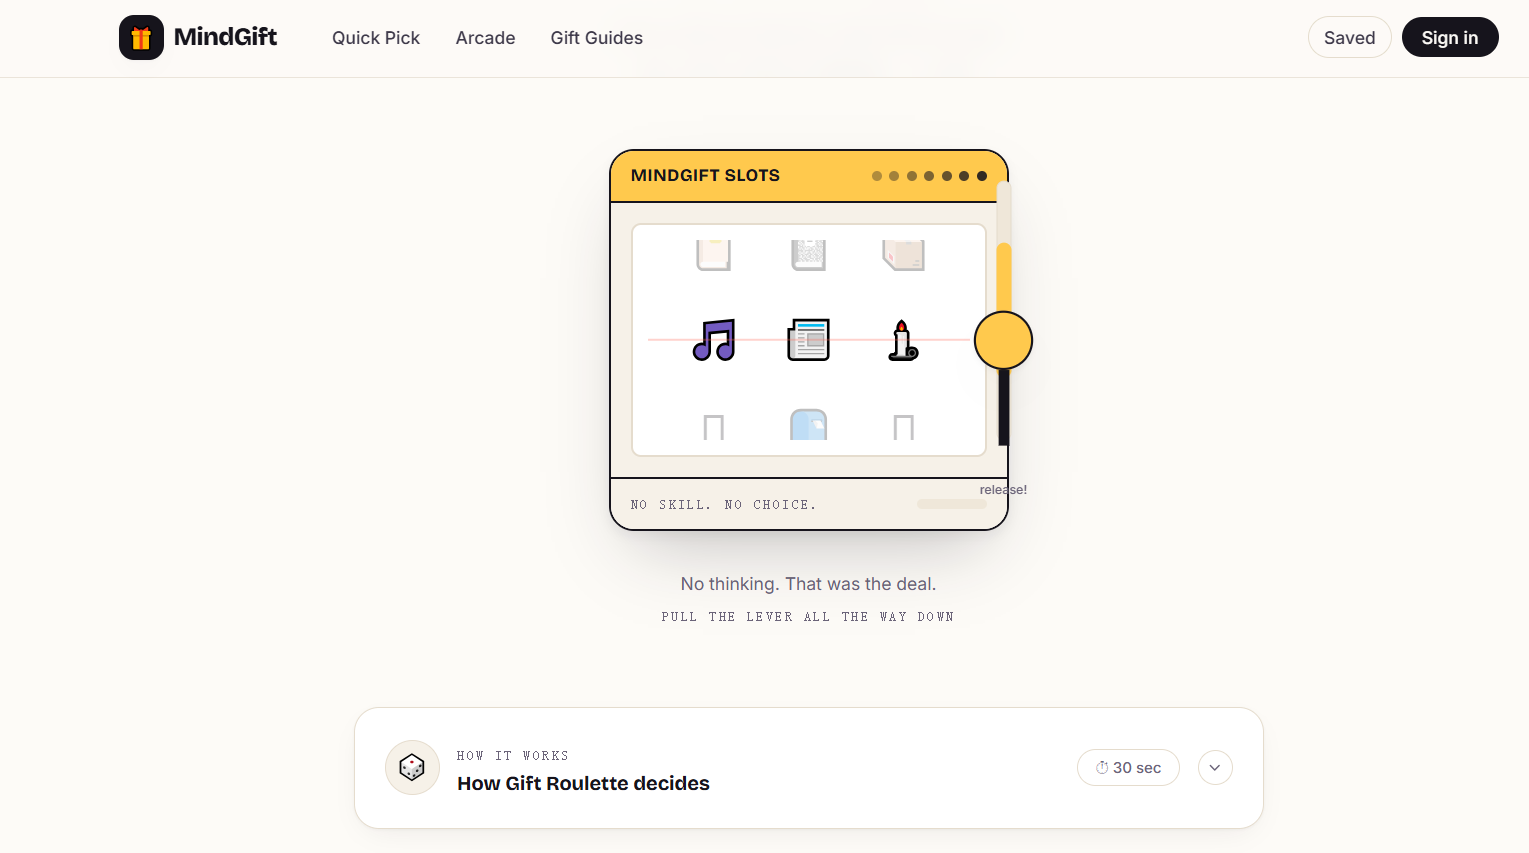This screenshot has height=853, width=1529.
Task: Go to the Arcade section
Action: (486, 38)
